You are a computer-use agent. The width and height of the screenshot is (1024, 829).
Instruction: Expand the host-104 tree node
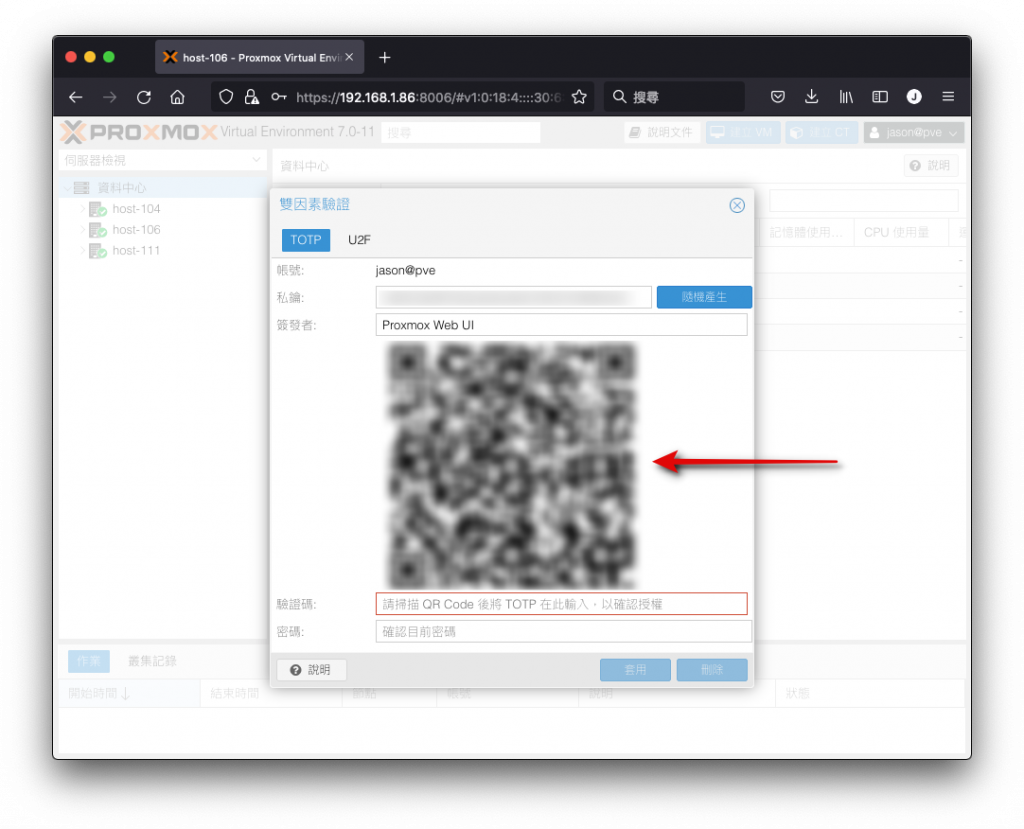coord(83,209)
